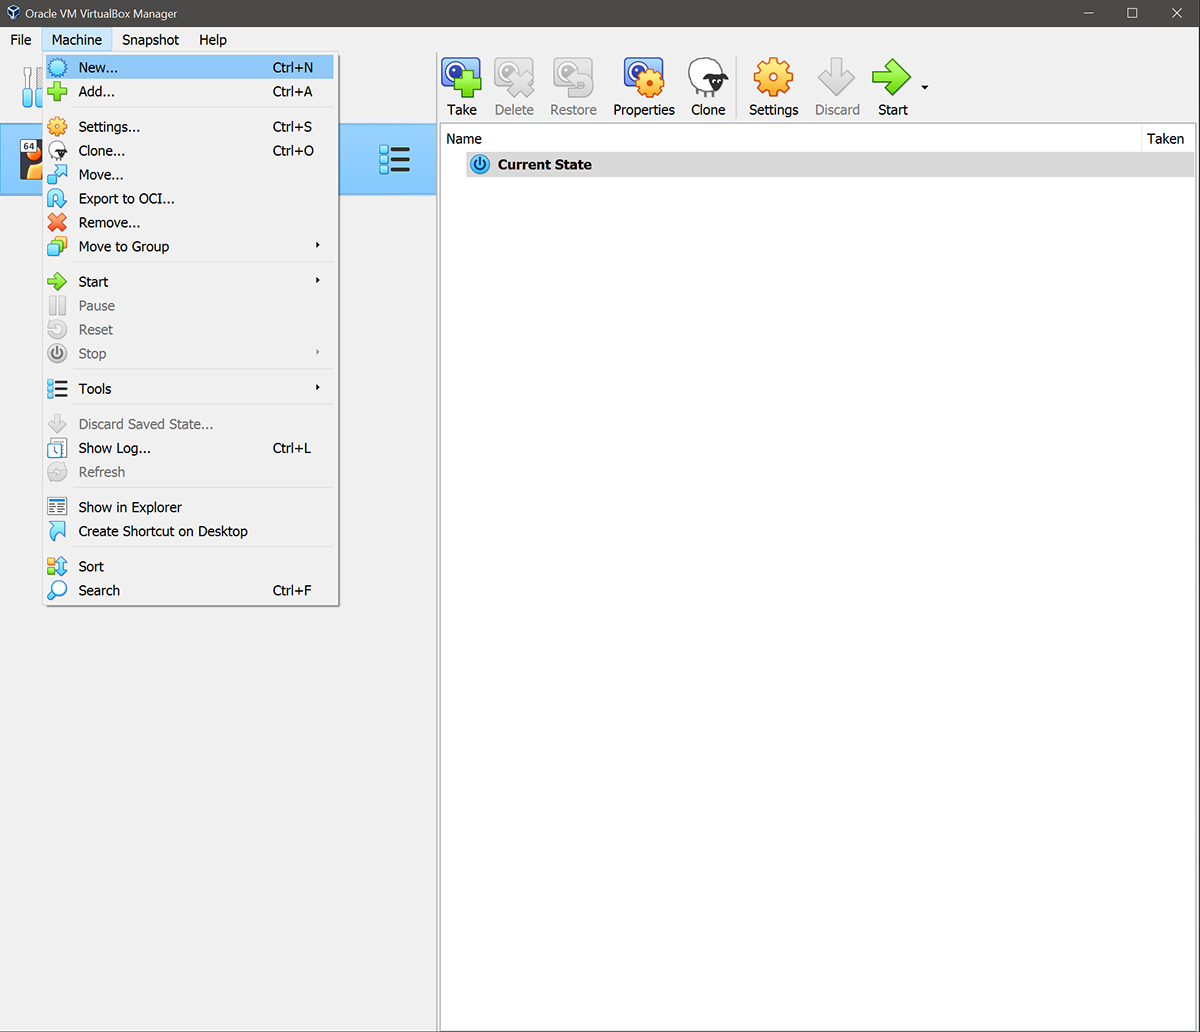The image size is (1200, 1032).
Task: Click the selected VM's 64-bit OS icon
Action: coord(31,160)
